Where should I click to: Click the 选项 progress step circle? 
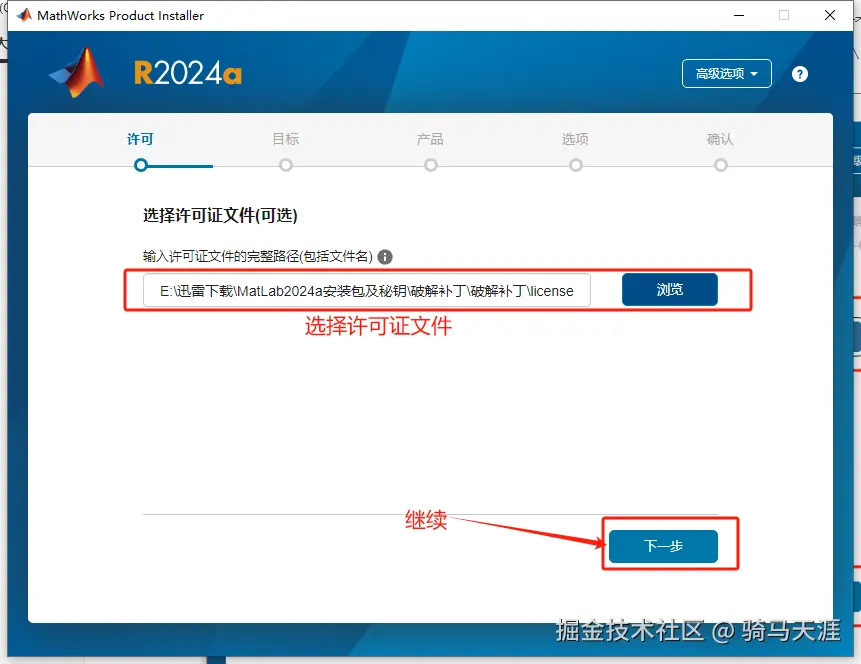point(575,165)
